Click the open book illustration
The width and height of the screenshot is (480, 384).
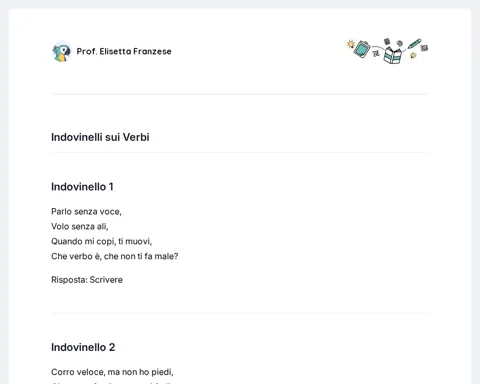pos(392,55)
